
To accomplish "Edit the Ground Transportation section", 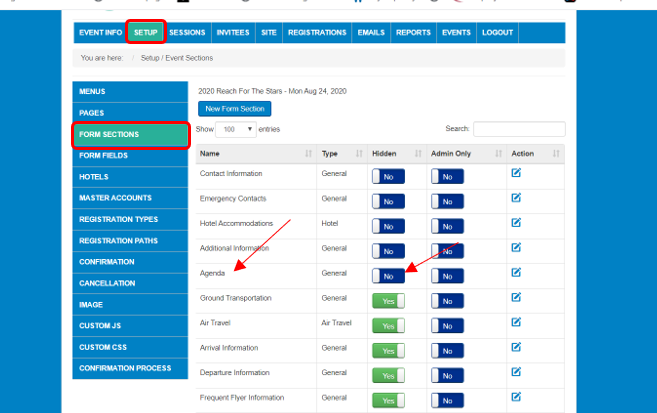I will (x=516, y=298).
